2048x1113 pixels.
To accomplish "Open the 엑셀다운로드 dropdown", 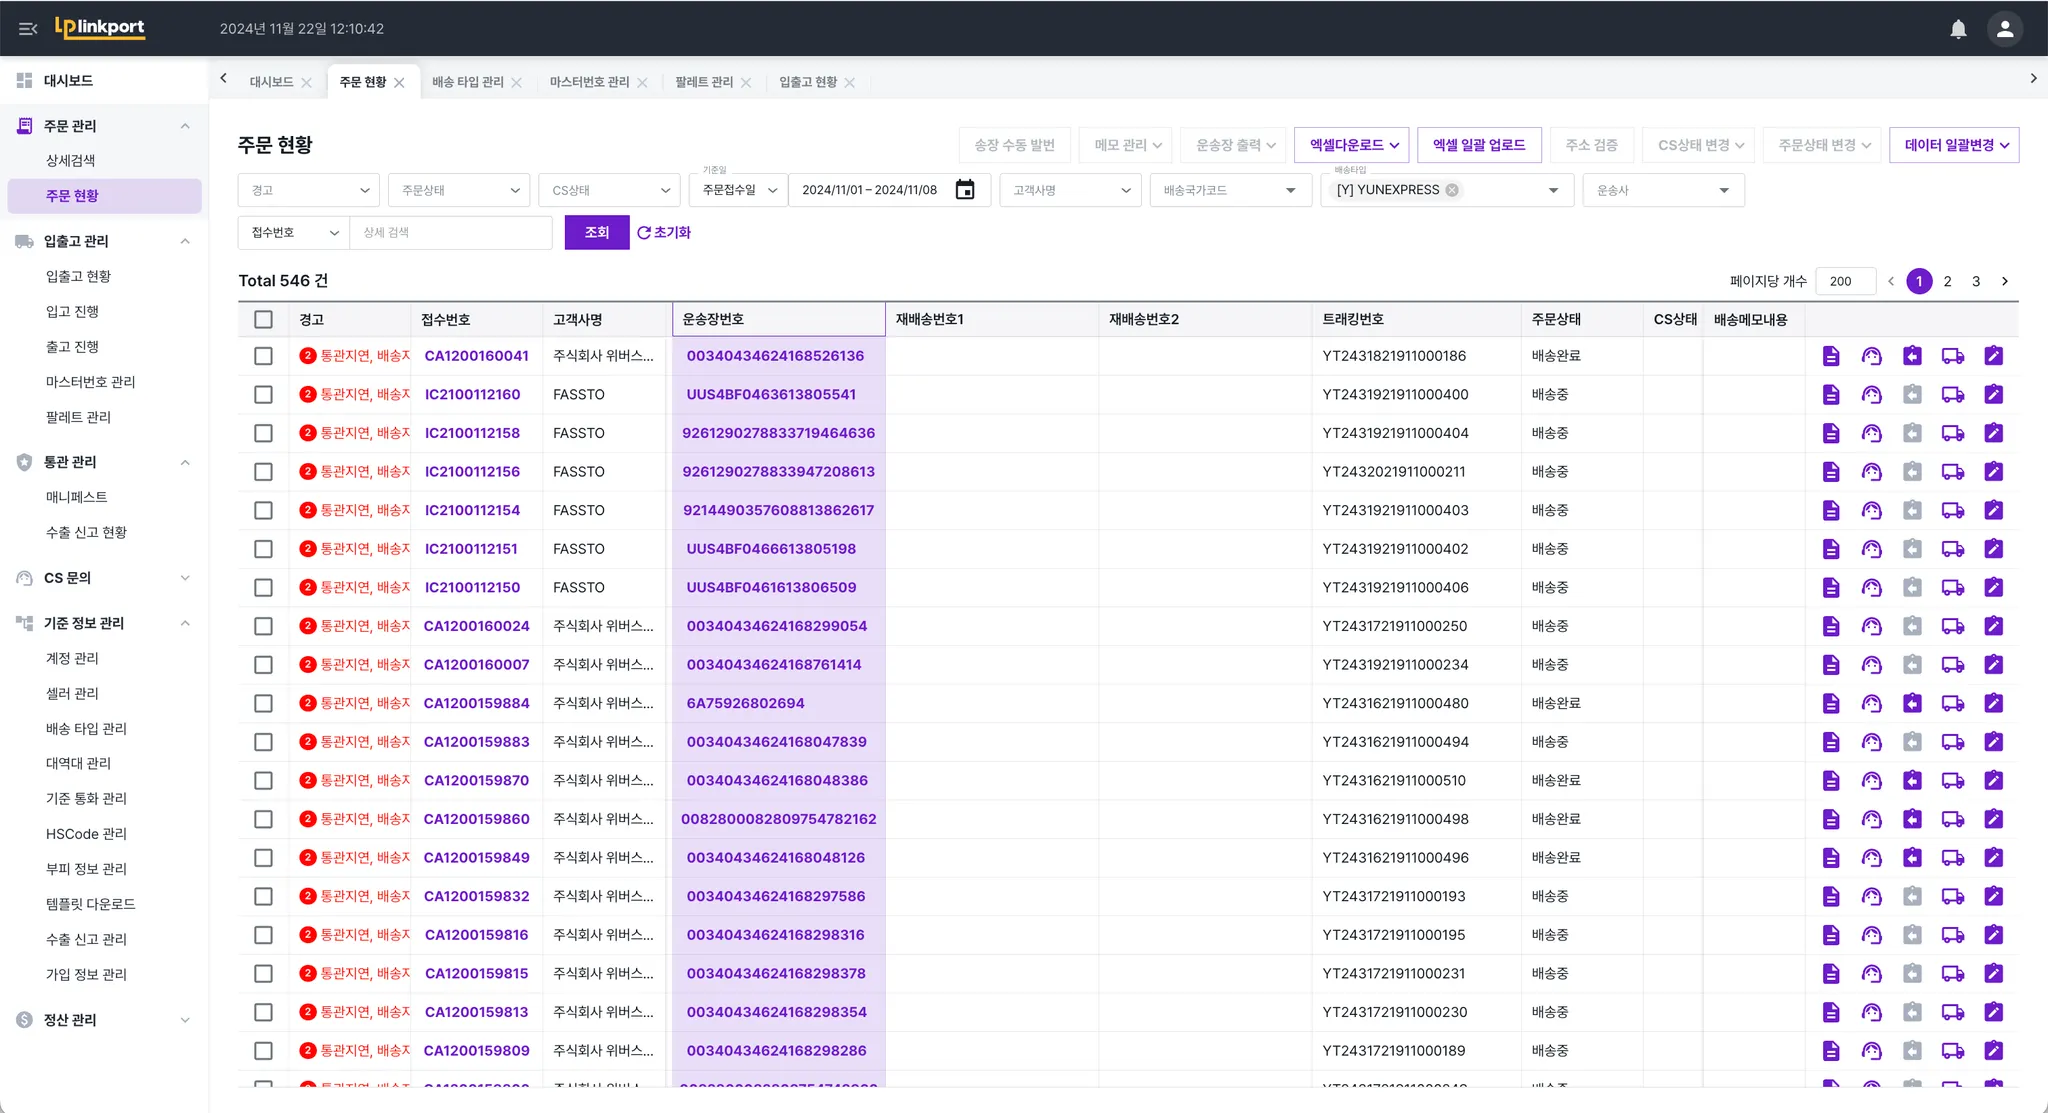I will click(x=1351, y=145).
